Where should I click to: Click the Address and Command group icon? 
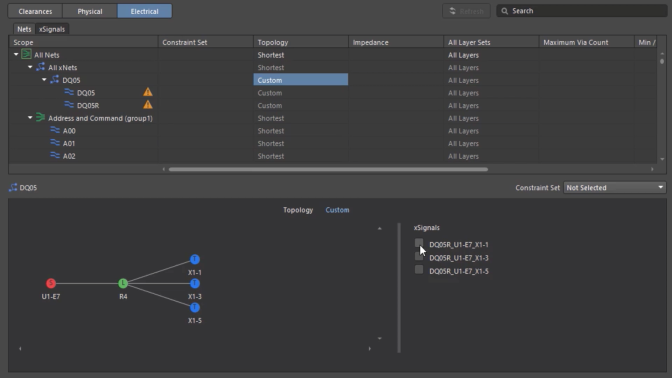coord(41,117)
